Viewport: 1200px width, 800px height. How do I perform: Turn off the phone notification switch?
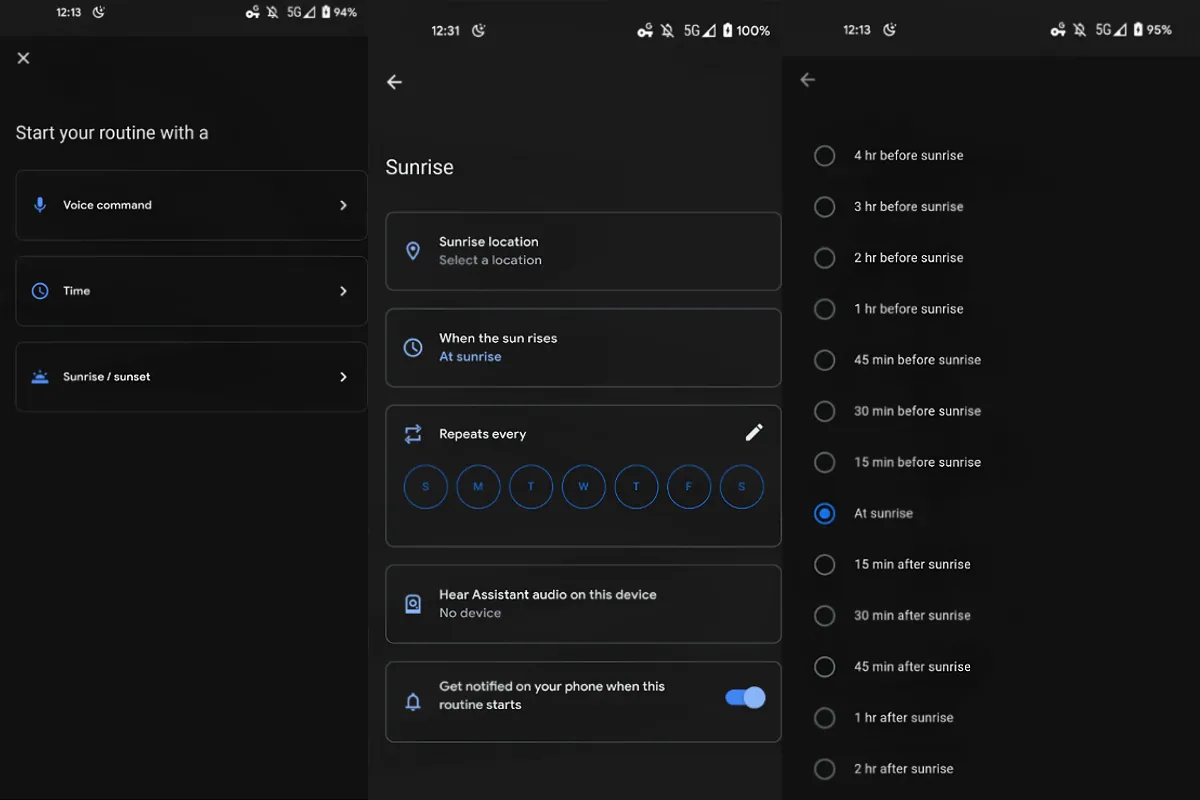tap(745, 698)
